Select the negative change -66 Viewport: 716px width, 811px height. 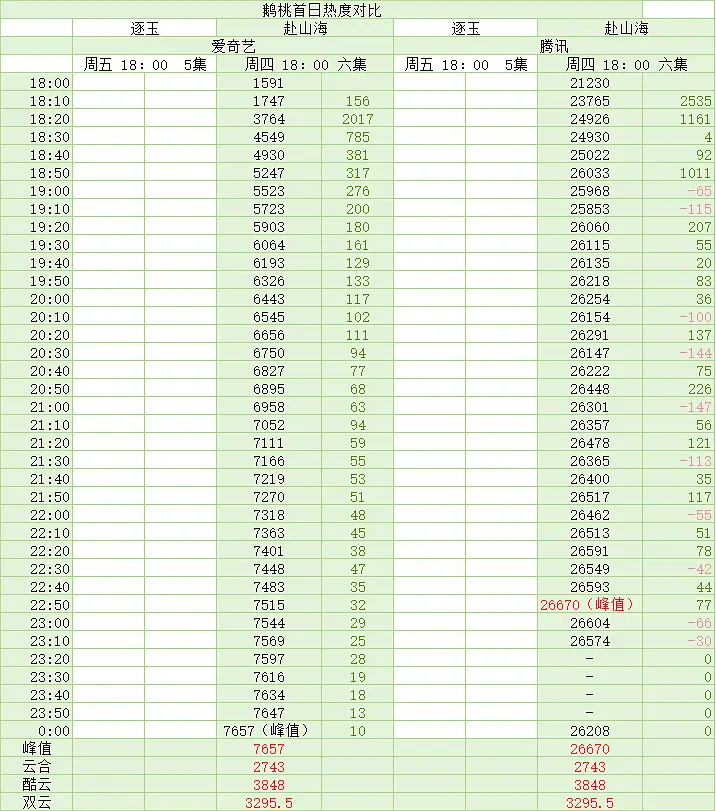coord(699,623)
